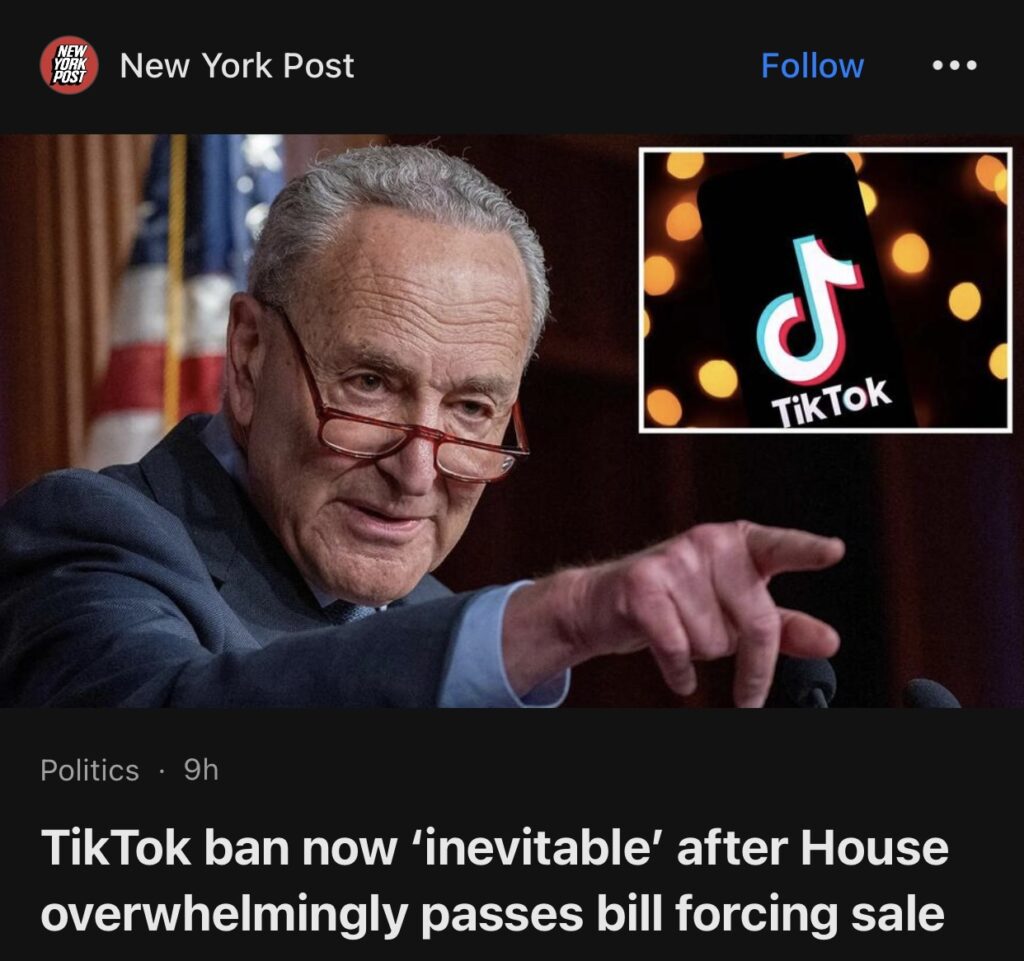This screenshot has width=1024, height=961.
Task: Click the New York Post round logo
Action: tap(69, 65)
